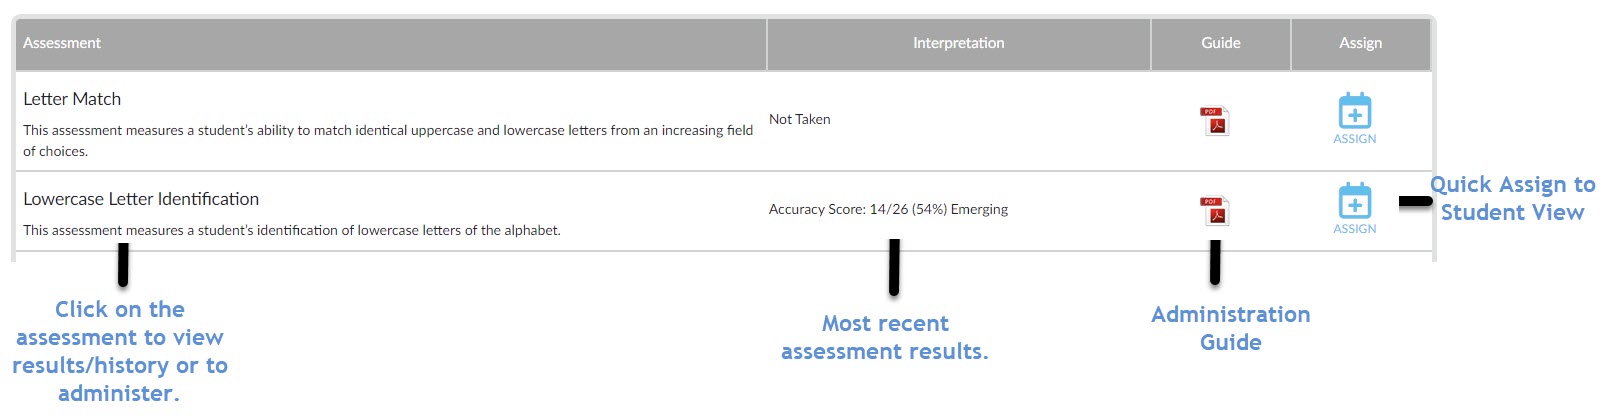Open the PDF guide for Lowercase Letter Identification
This screenshot has width=1622, height=419.
1215,211
